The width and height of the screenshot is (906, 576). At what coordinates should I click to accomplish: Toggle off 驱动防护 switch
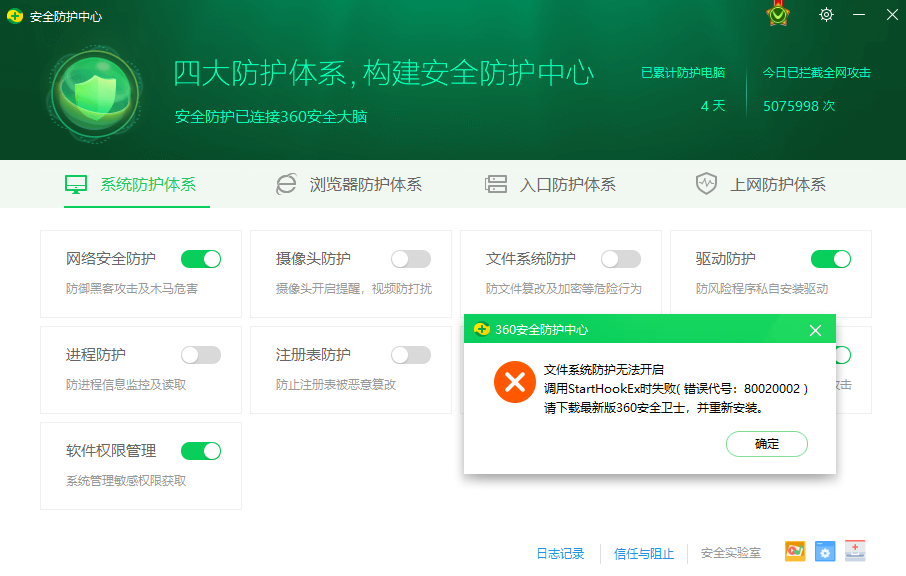tap(831, 259)
